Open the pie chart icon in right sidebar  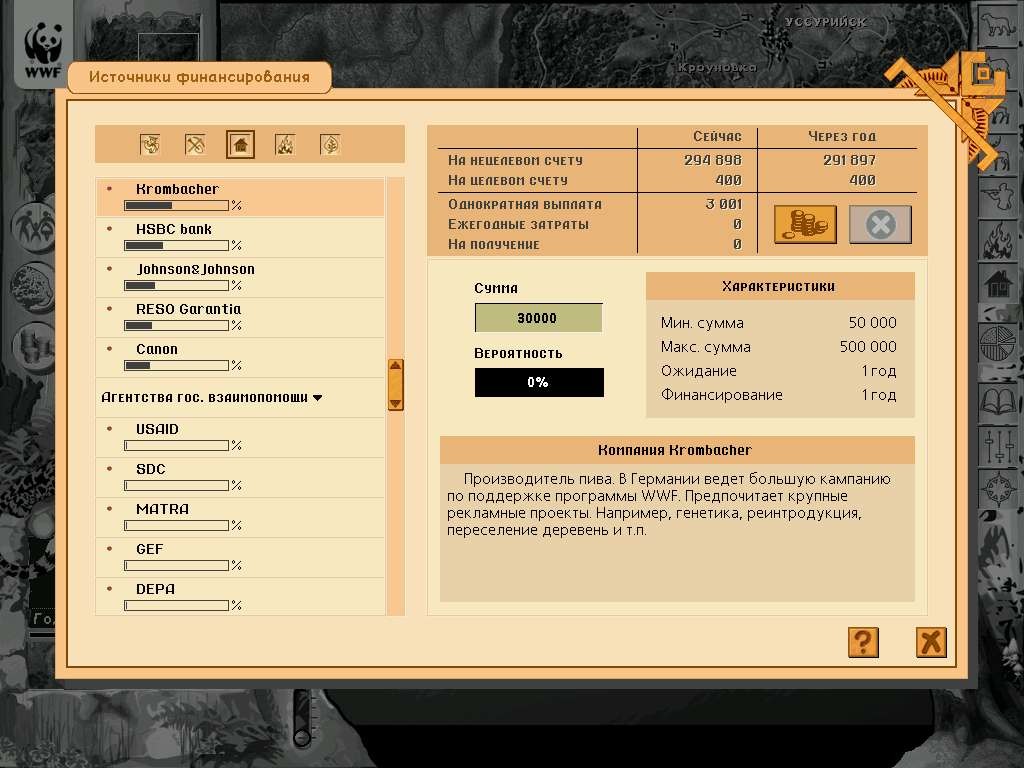[x=999, y=344]
